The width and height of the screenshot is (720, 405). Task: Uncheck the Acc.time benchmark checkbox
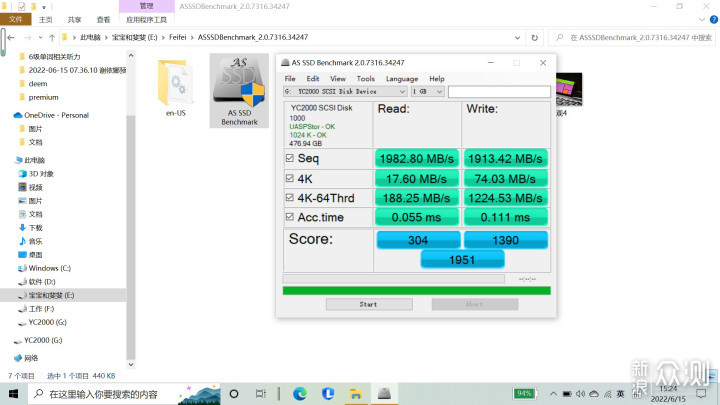point(289,217)
